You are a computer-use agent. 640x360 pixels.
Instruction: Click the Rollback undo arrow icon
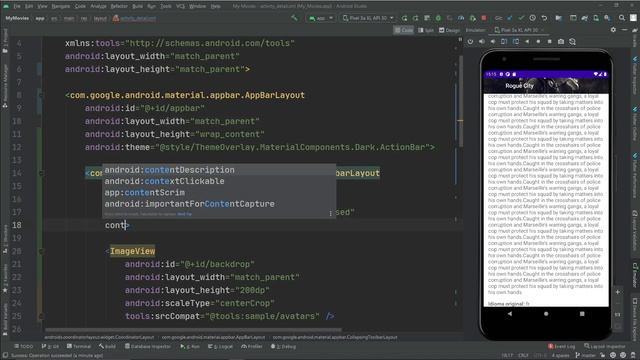click(x=544, y=18)
